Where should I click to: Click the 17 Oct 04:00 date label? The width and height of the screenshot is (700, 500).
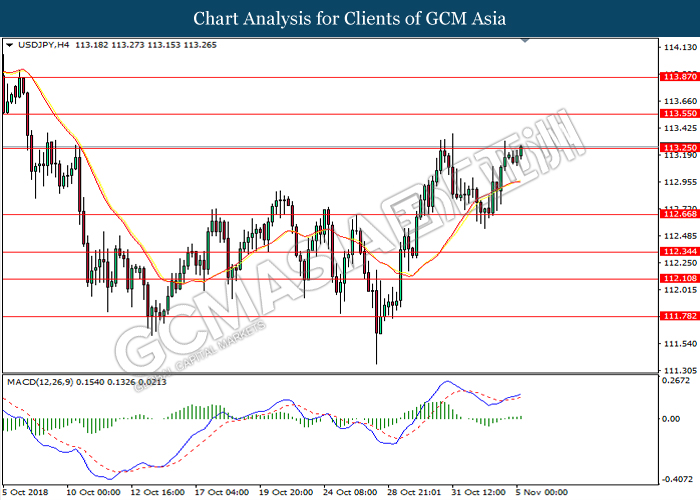[x=222, y=492]
